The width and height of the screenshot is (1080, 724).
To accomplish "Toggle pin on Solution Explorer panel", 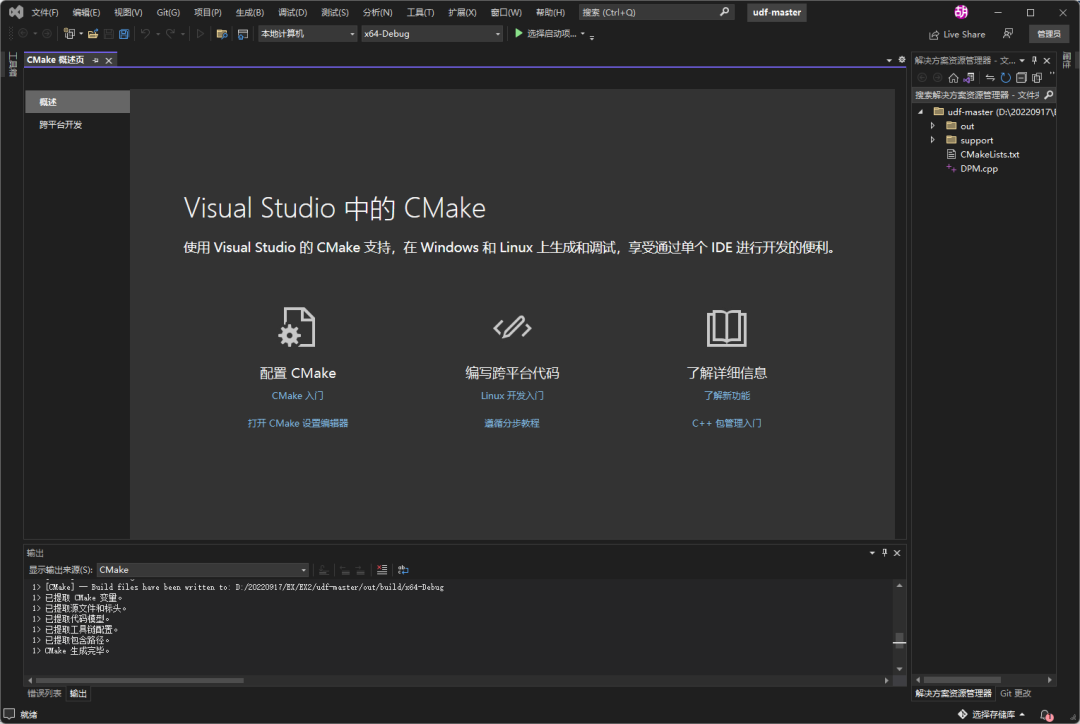I will pos(1034,61).
